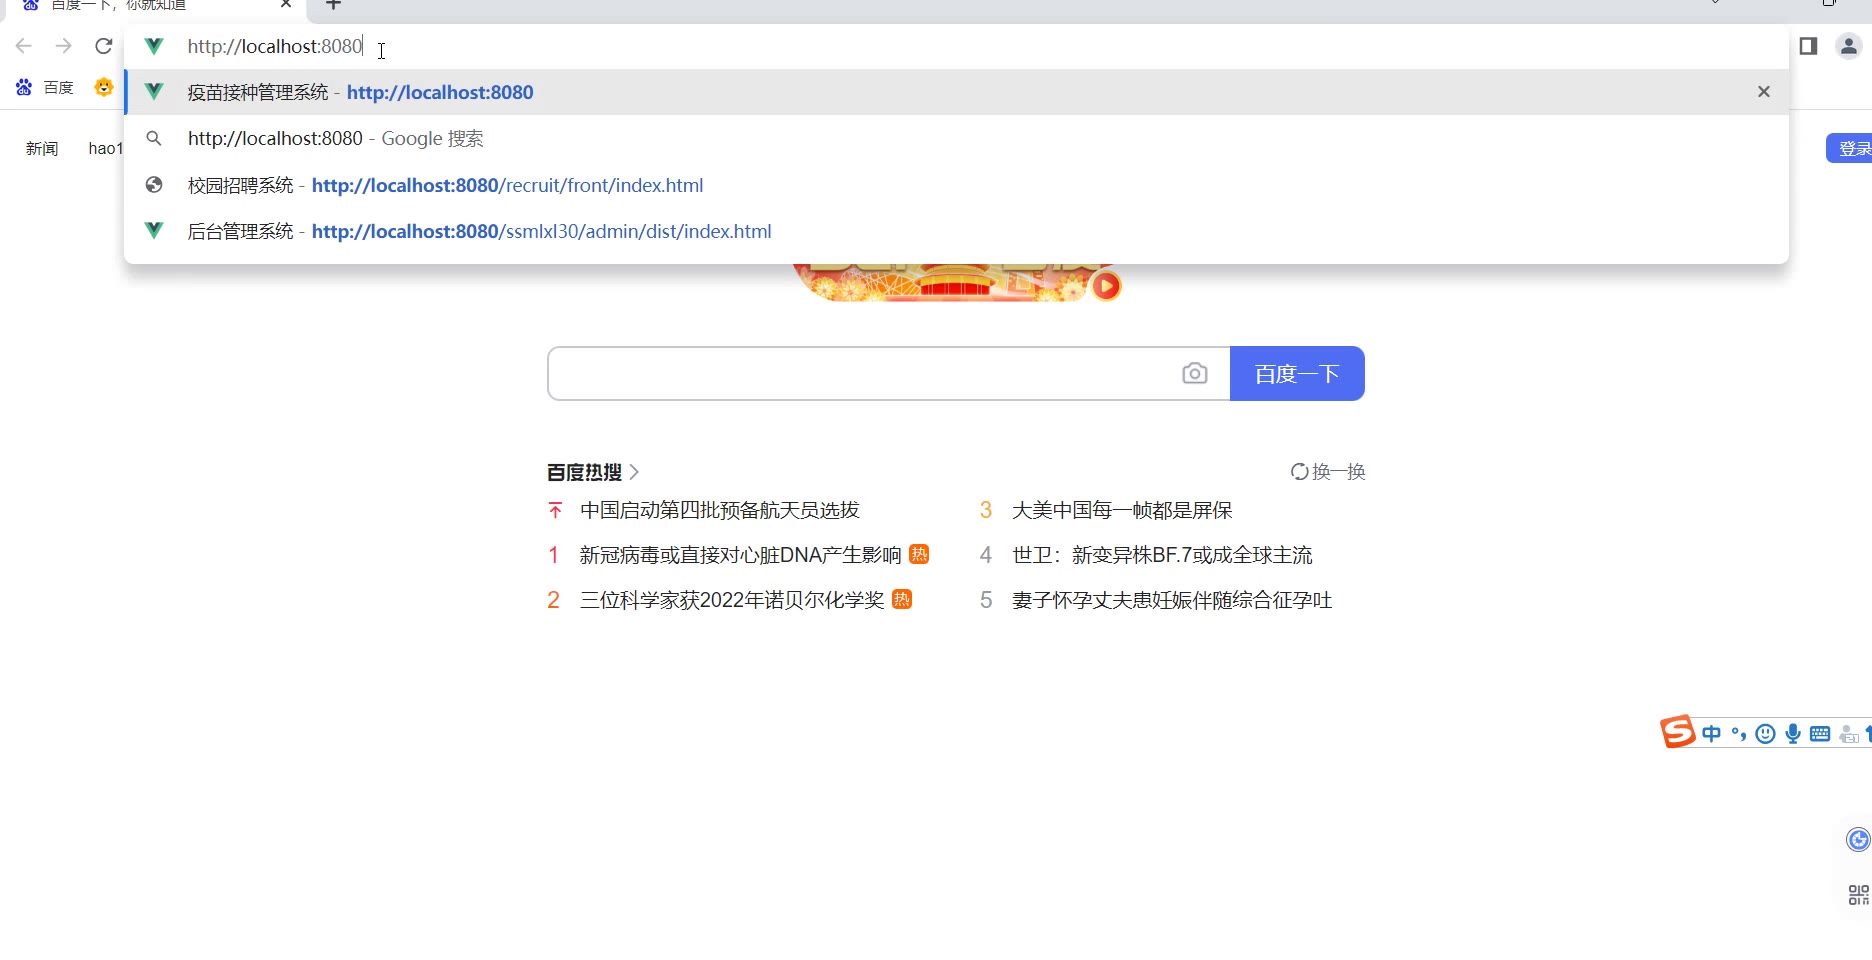Screen dimensions: 1872x960
Task: Open the Sogou soft keyboard icon
Action: pos(1820,734)
